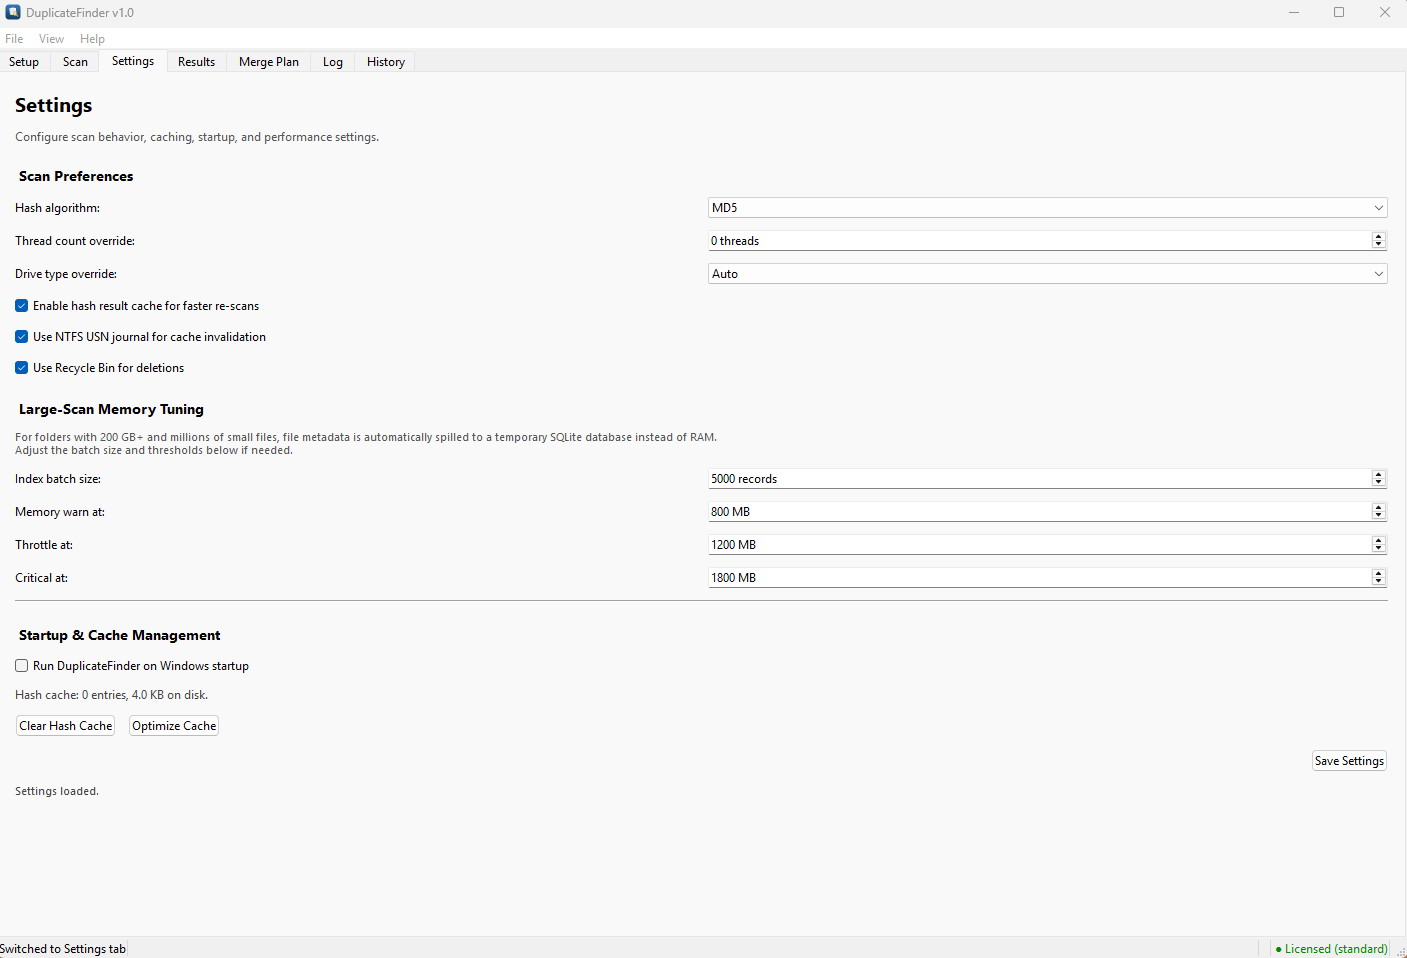
Task: Click the window resize grip icon
Action: pyautogui.click(x=1400, y=951)
